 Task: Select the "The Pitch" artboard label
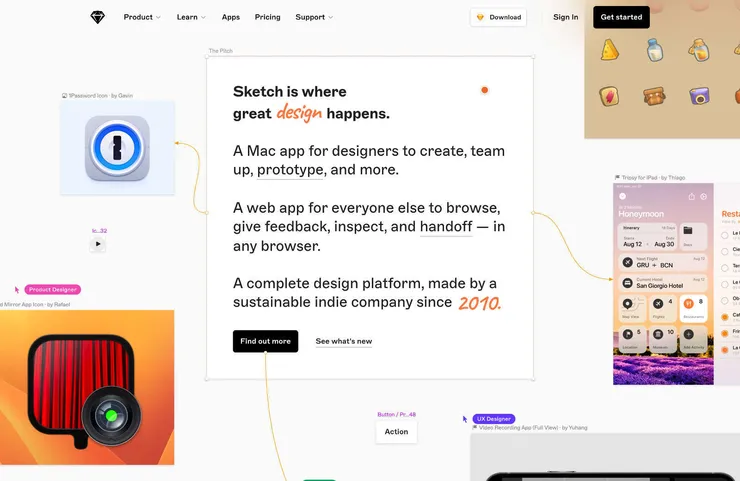click(220, 51)
